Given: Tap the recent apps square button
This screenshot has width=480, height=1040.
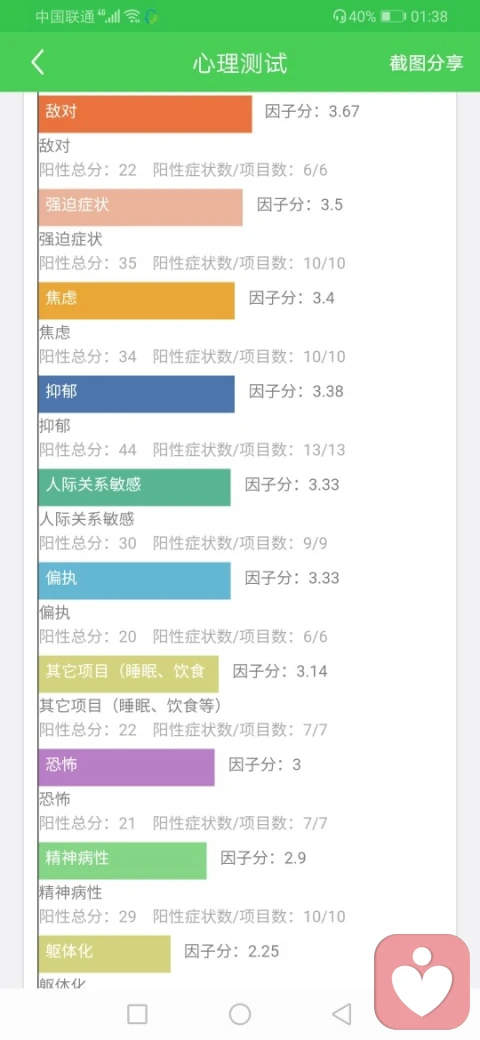Looking at the screenshot, I should [137, 1013].
